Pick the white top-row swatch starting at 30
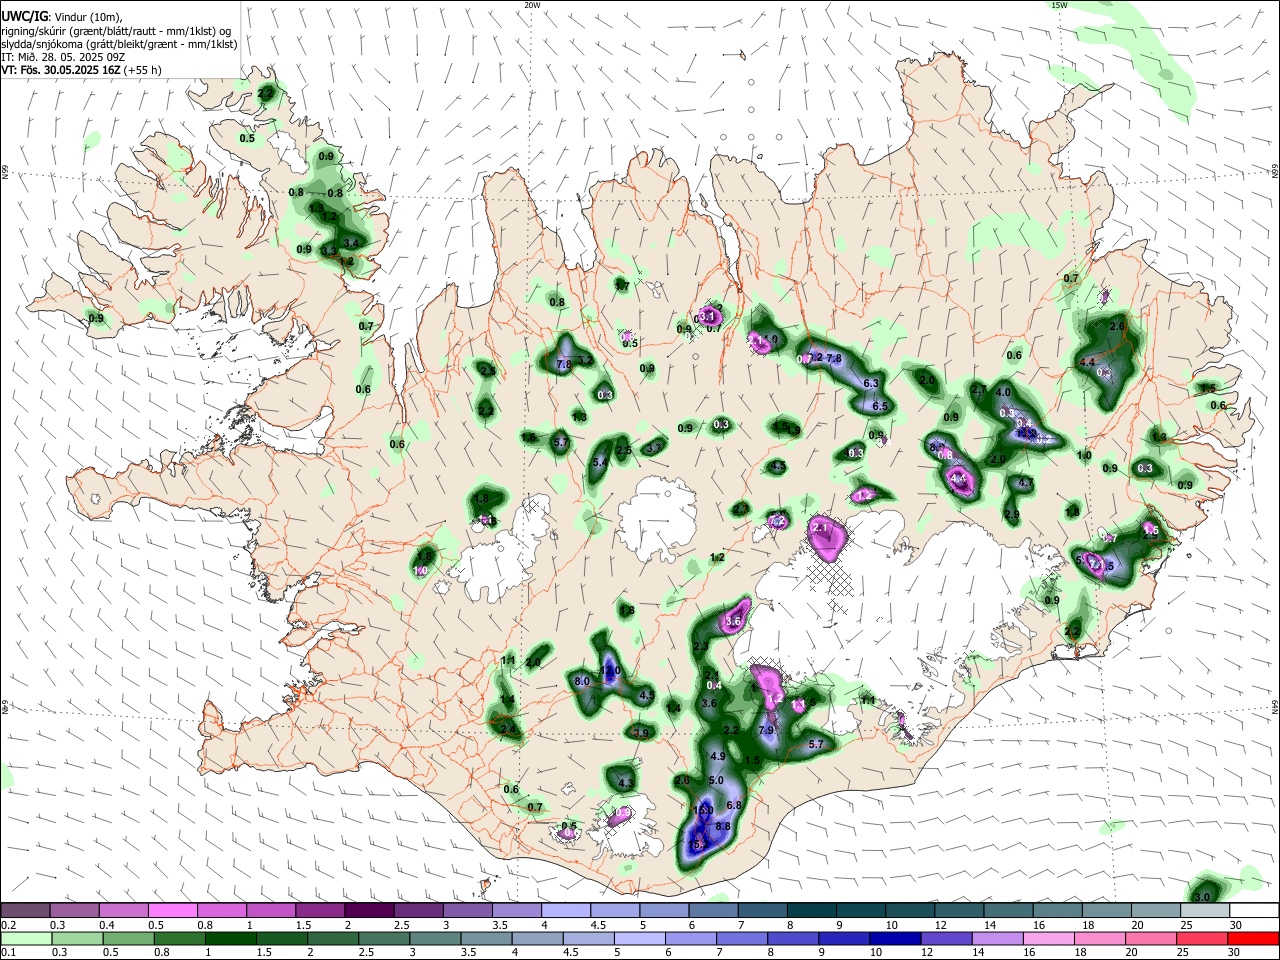1280x960 pixels. point(1253,910)
